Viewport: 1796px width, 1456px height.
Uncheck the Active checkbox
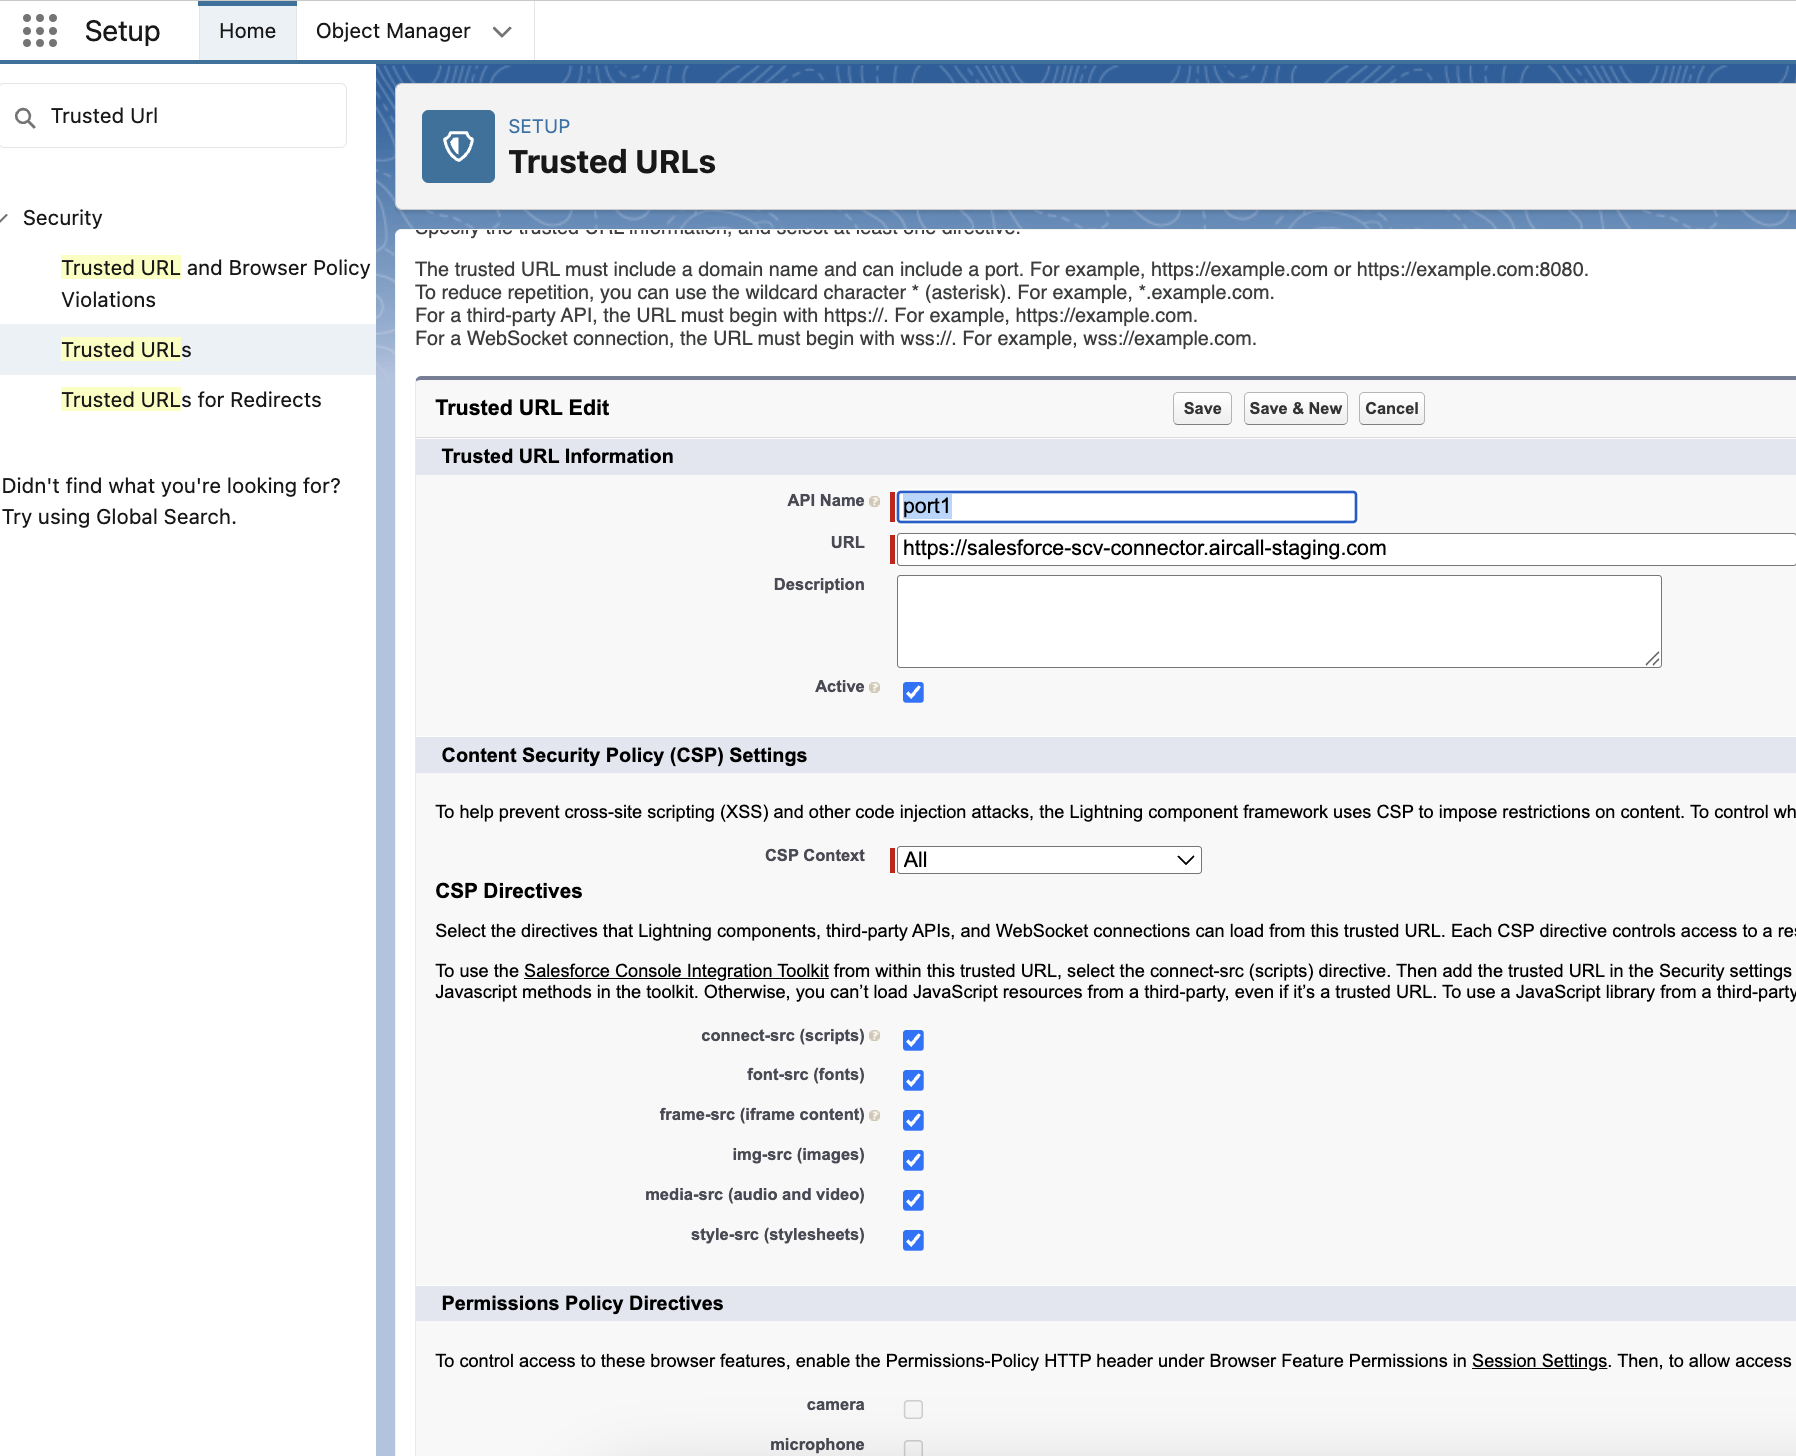point(913,692)
